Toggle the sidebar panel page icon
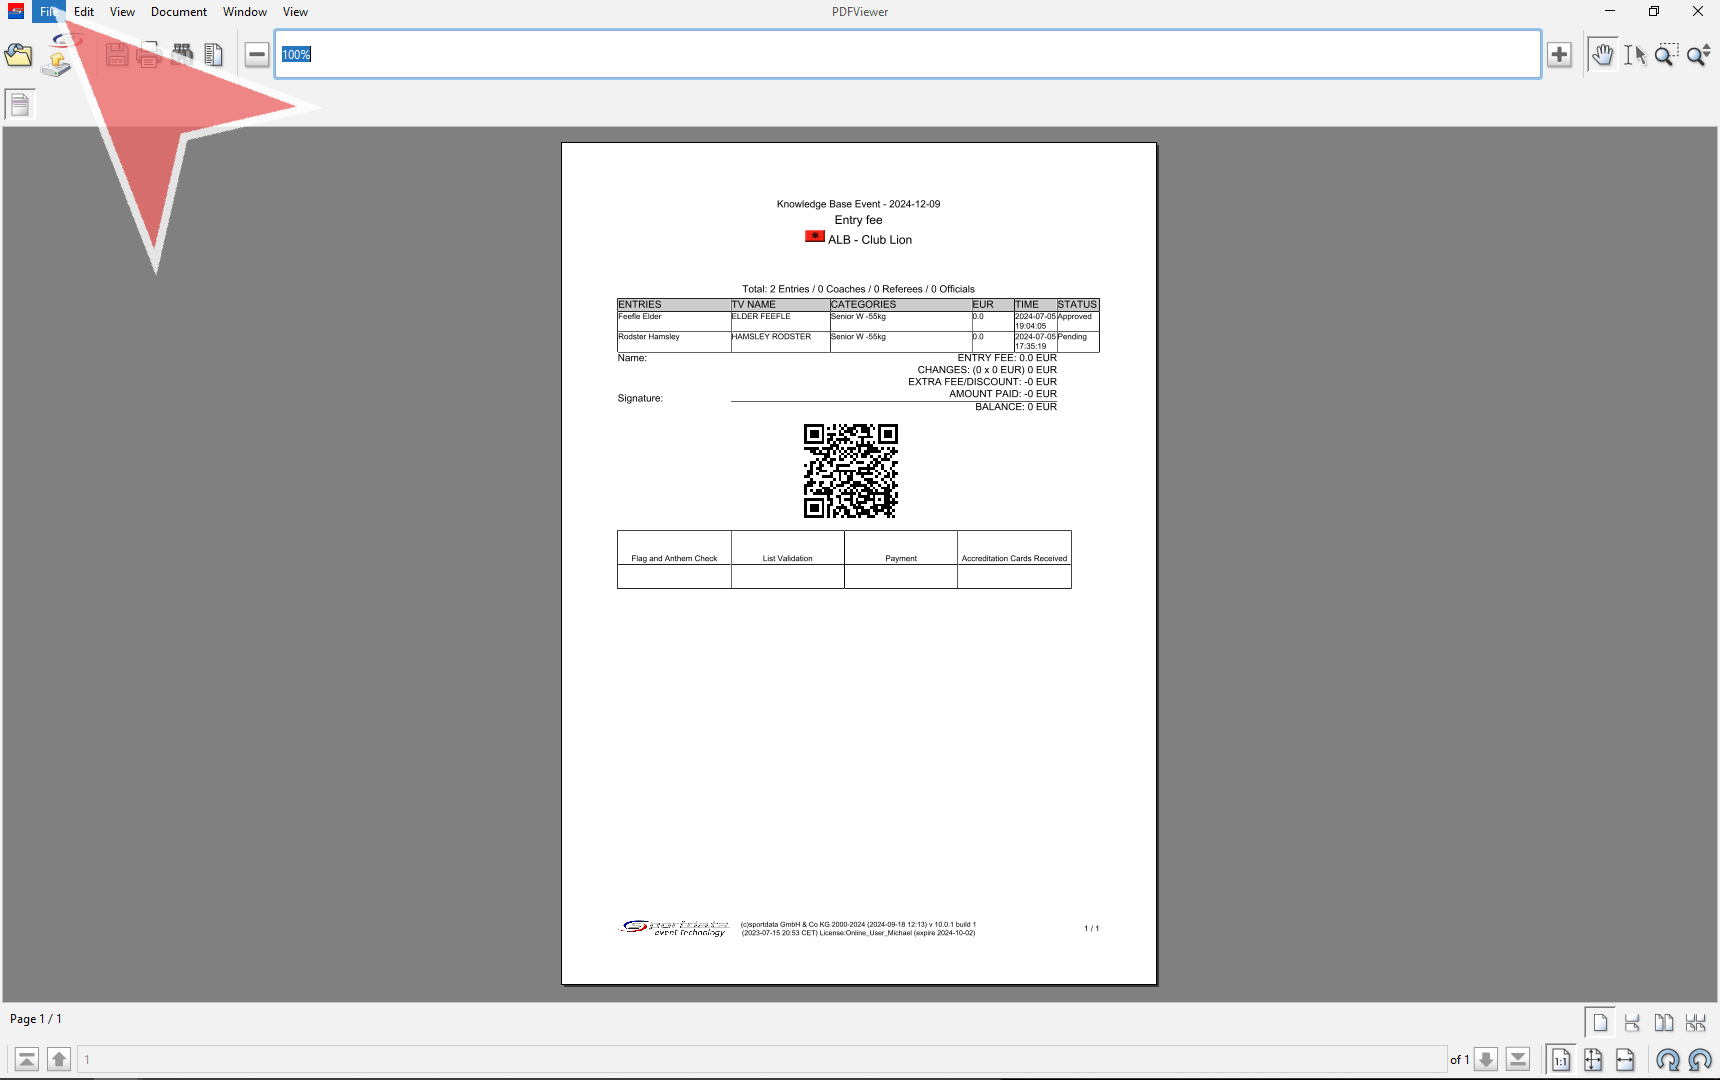1720x1080 pixels. tap(20, 104)
